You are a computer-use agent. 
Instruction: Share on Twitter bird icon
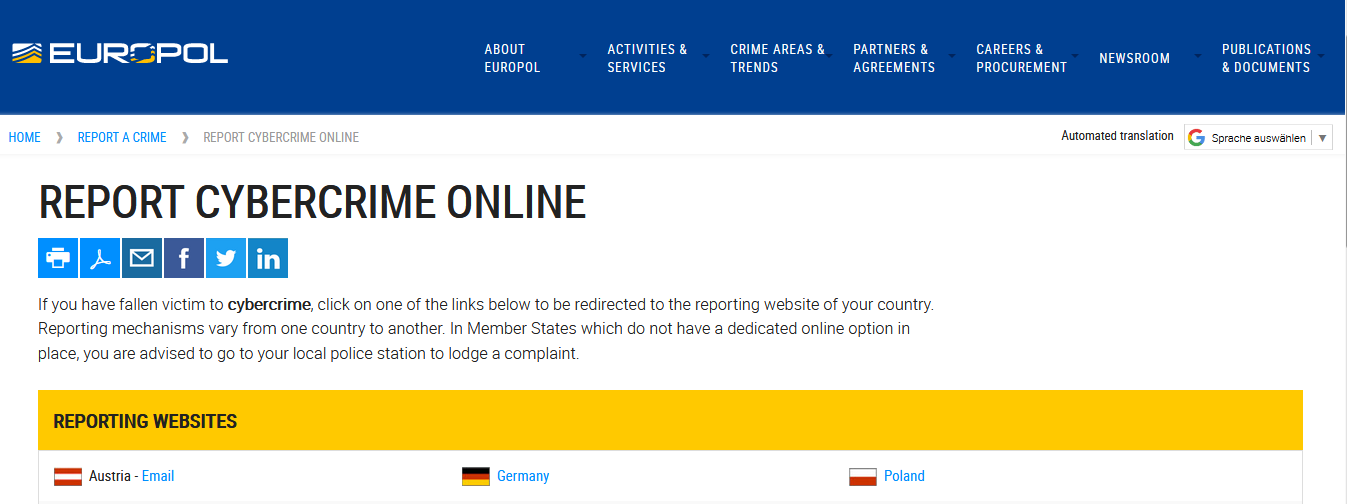coord(226,258)
